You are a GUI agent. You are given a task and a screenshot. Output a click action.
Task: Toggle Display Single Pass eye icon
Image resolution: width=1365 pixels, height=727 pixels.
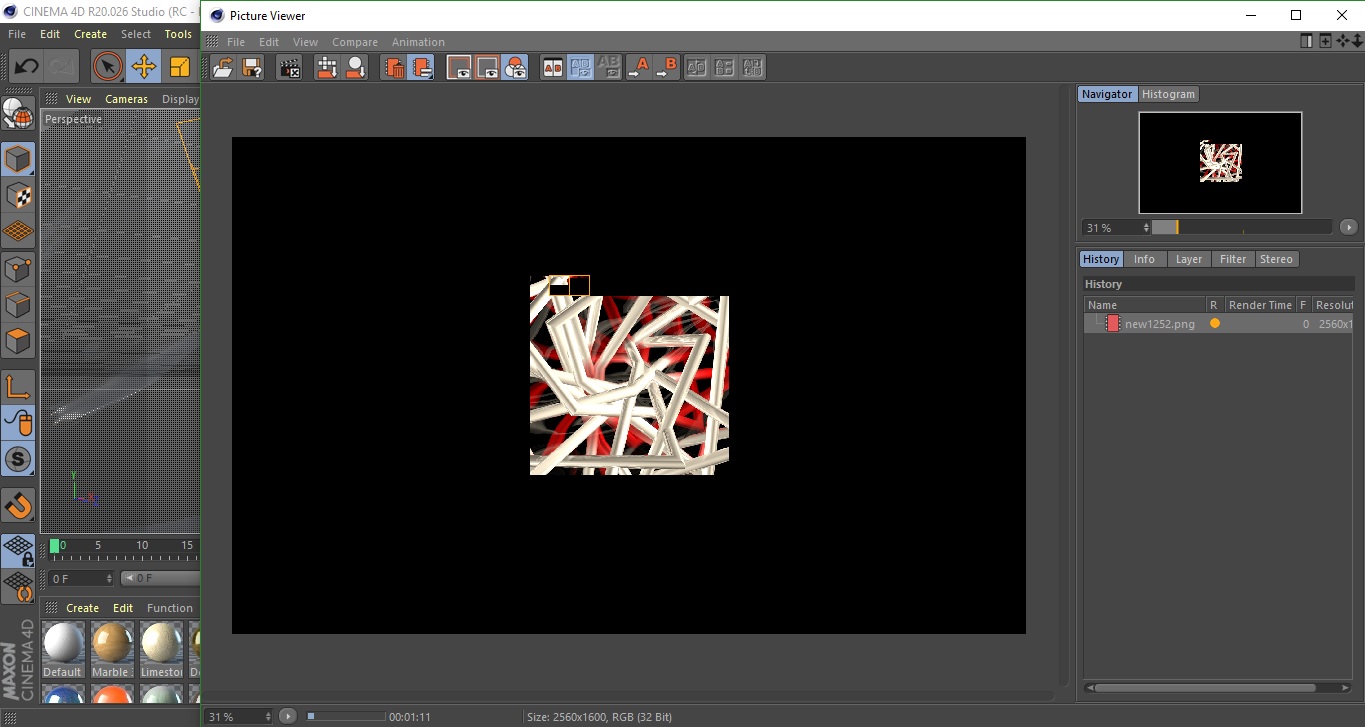tap(459, 68)
